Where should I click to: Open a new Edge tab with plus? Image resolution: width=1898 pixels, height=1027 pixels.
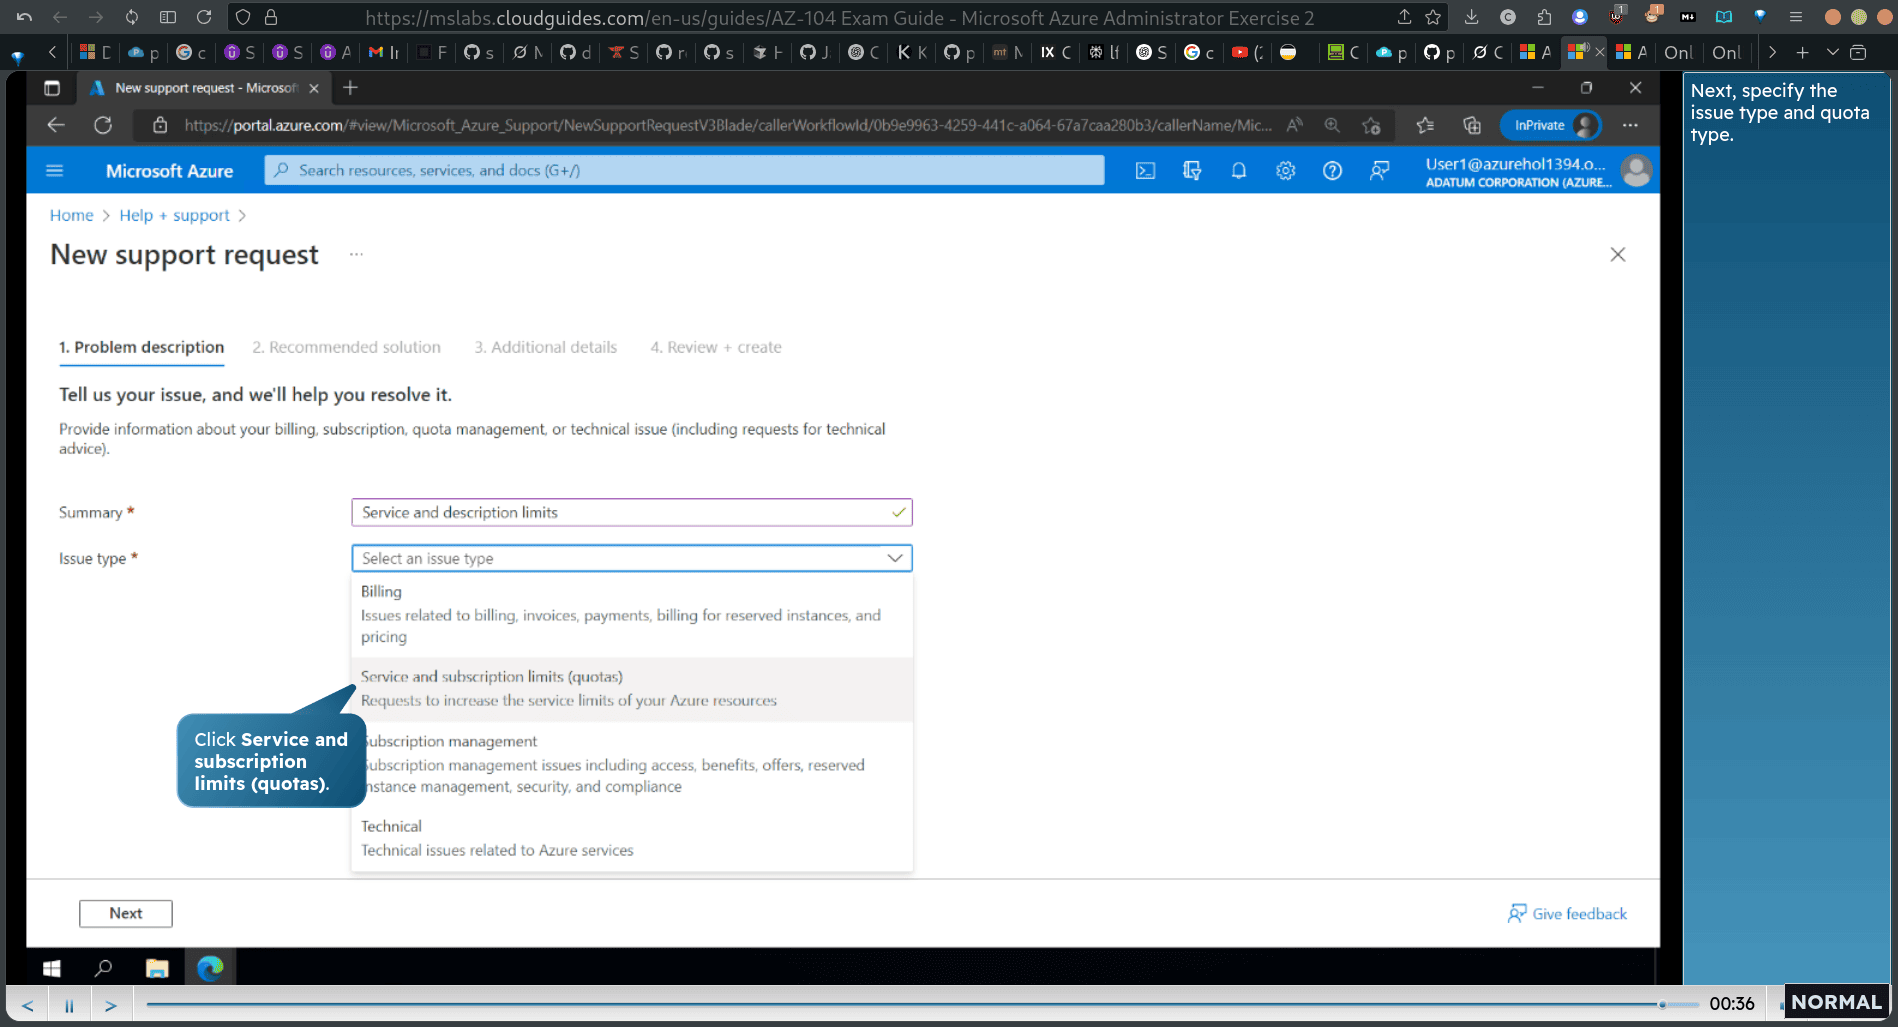(350, 88)
